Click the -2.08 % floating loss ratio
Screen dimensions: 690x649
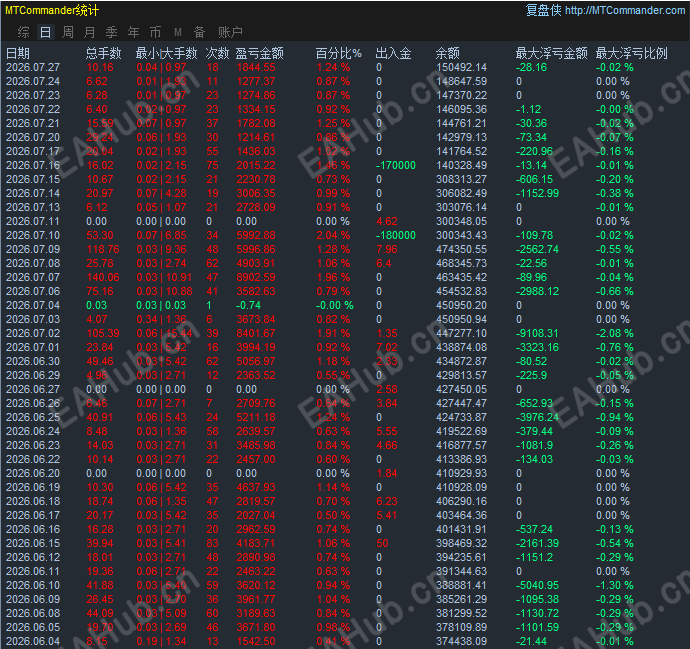pos(615,334)
